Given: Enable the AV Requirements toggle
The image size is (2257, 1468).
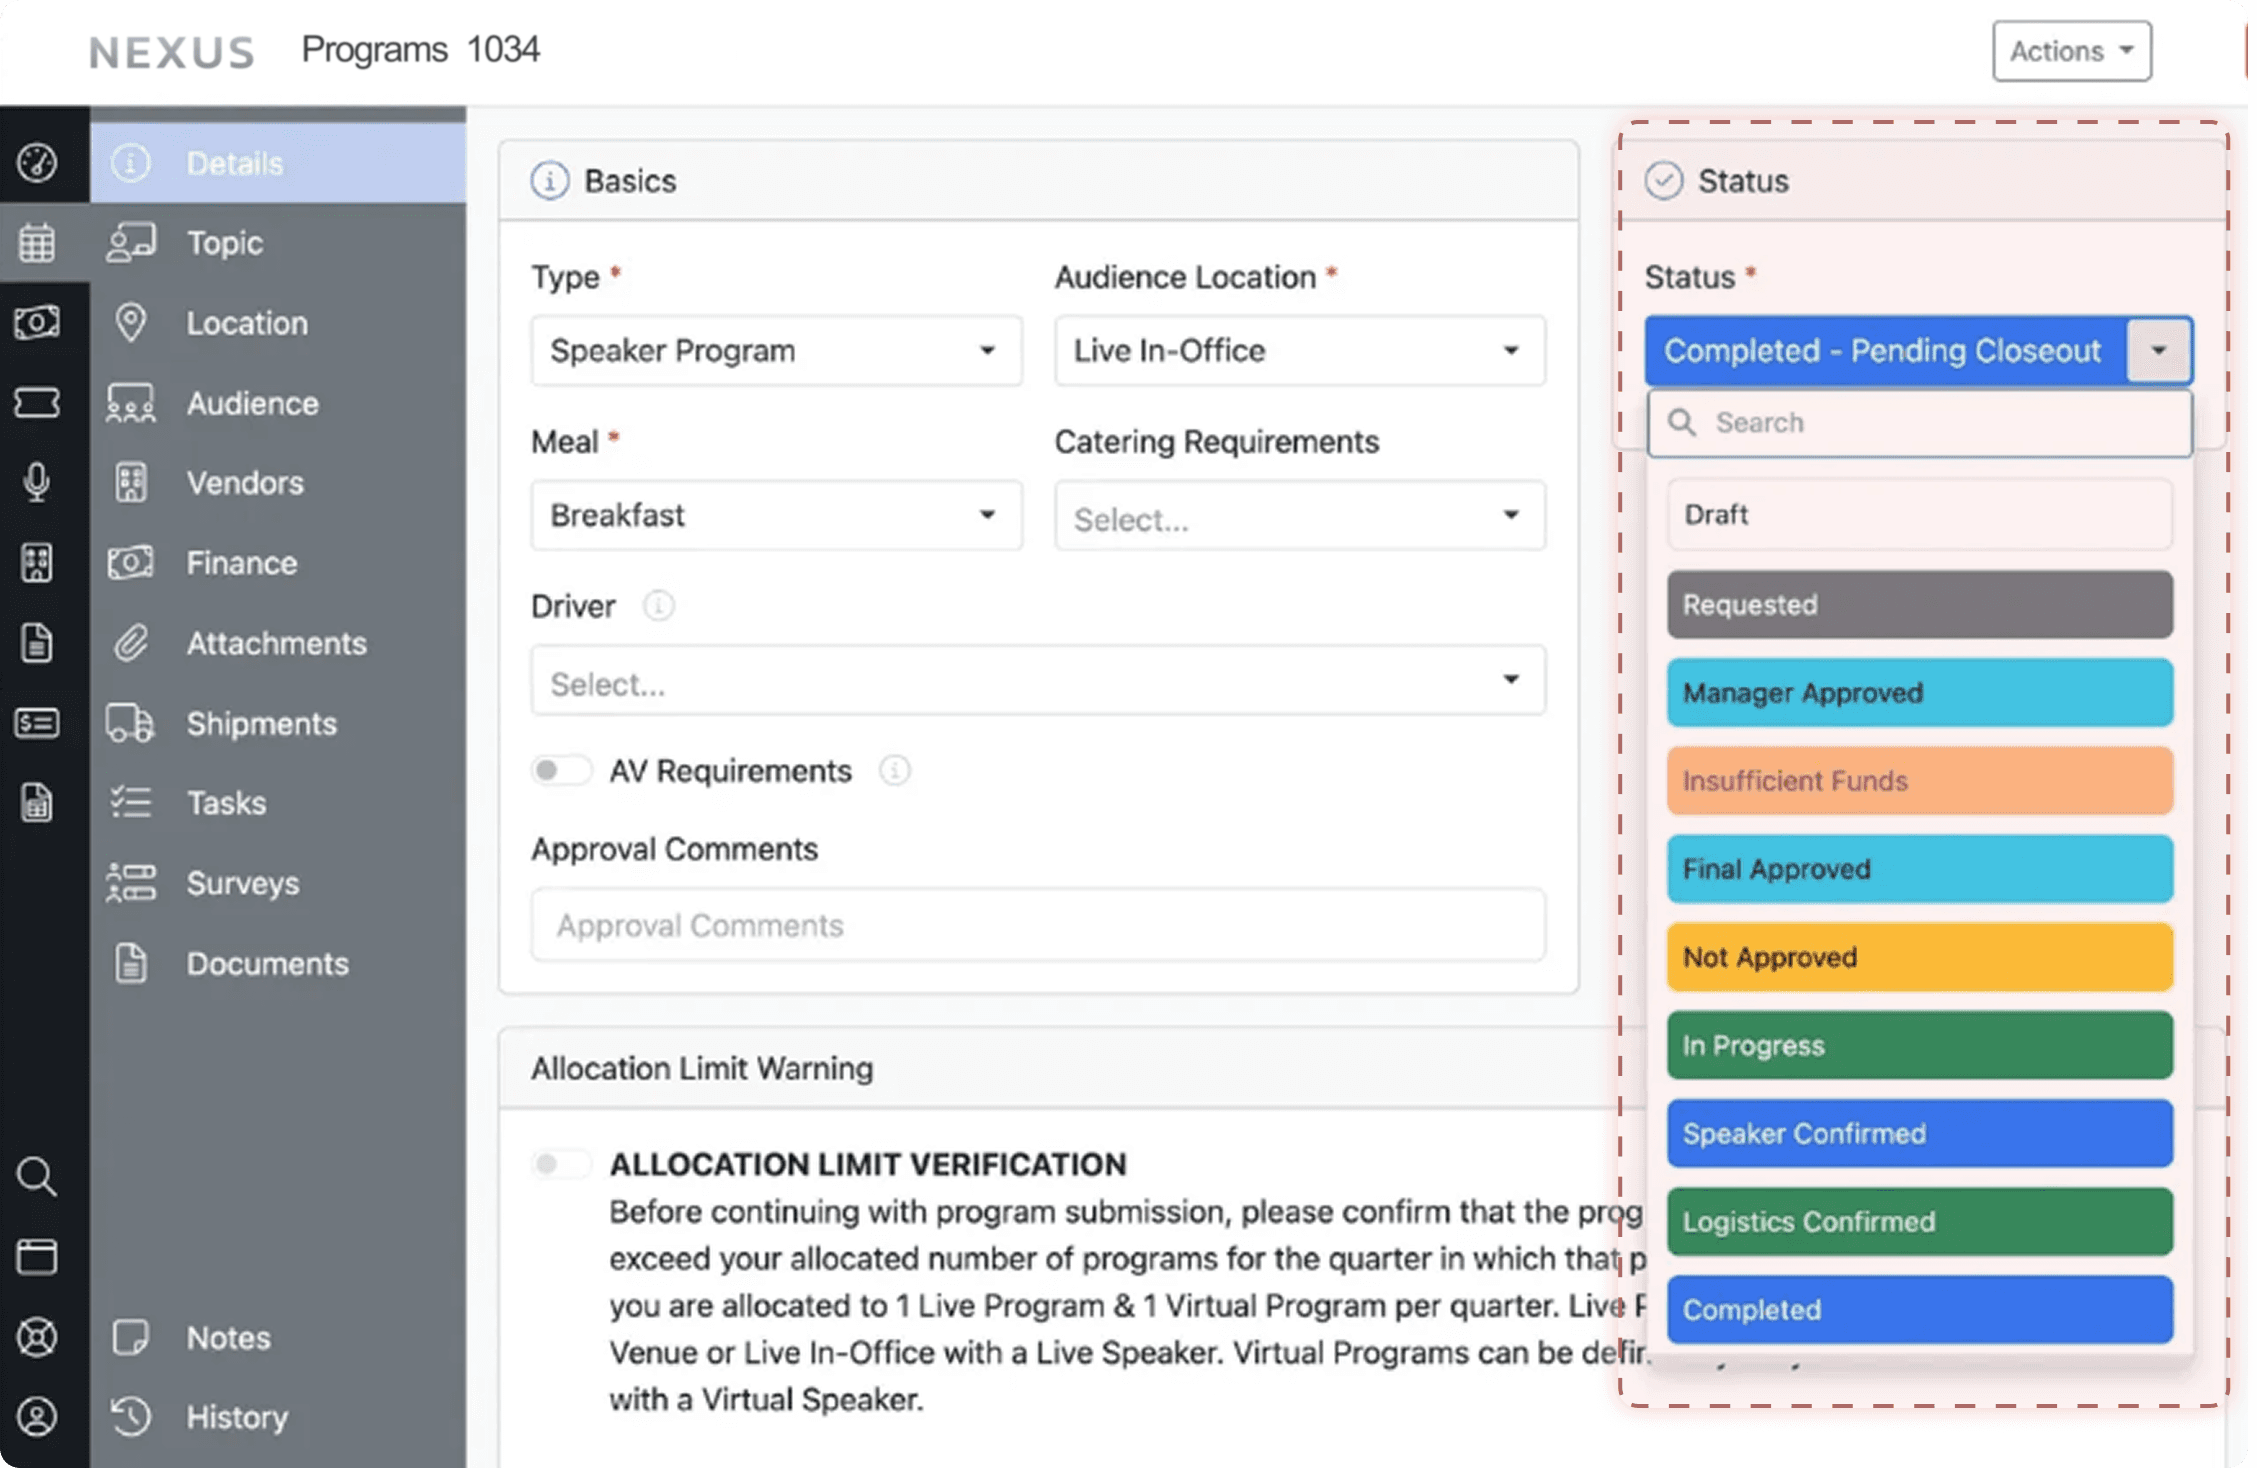Looking at the screenshot, I should (560, 771).
